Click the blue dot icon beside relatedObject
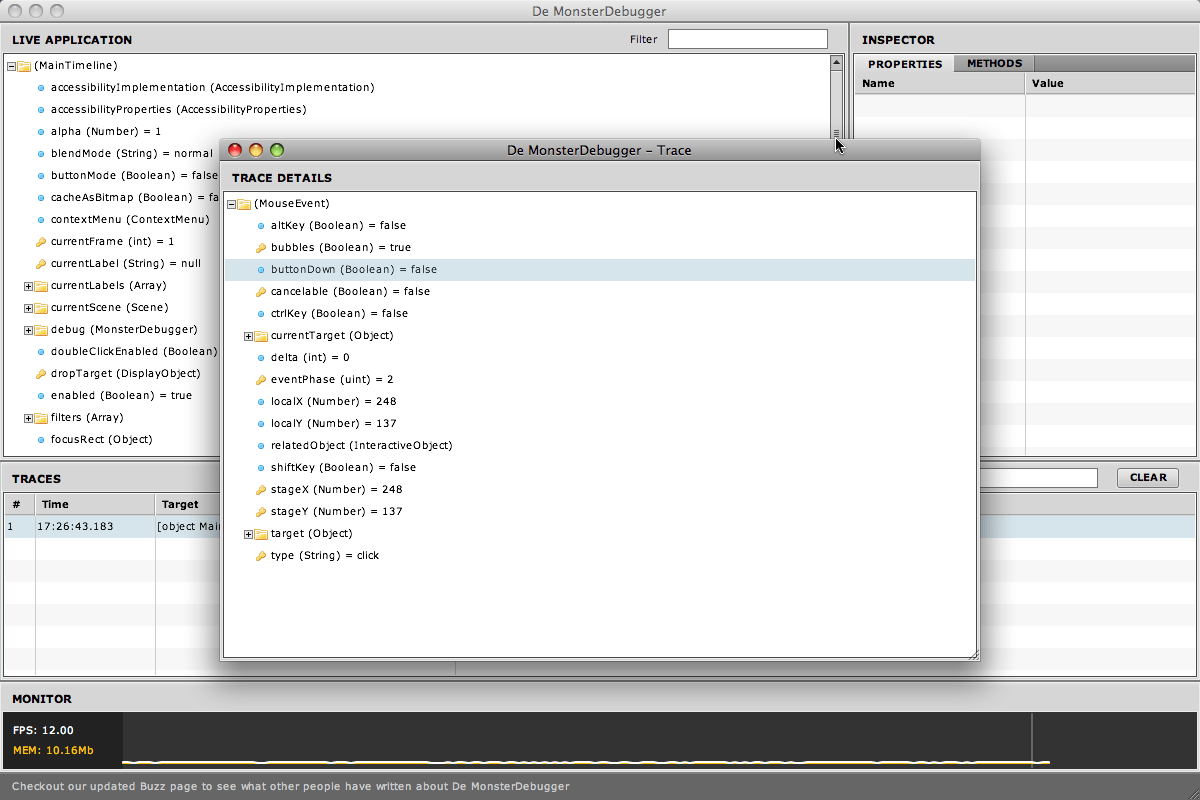The image size is (1200, 800). click(x=261, y=446)
